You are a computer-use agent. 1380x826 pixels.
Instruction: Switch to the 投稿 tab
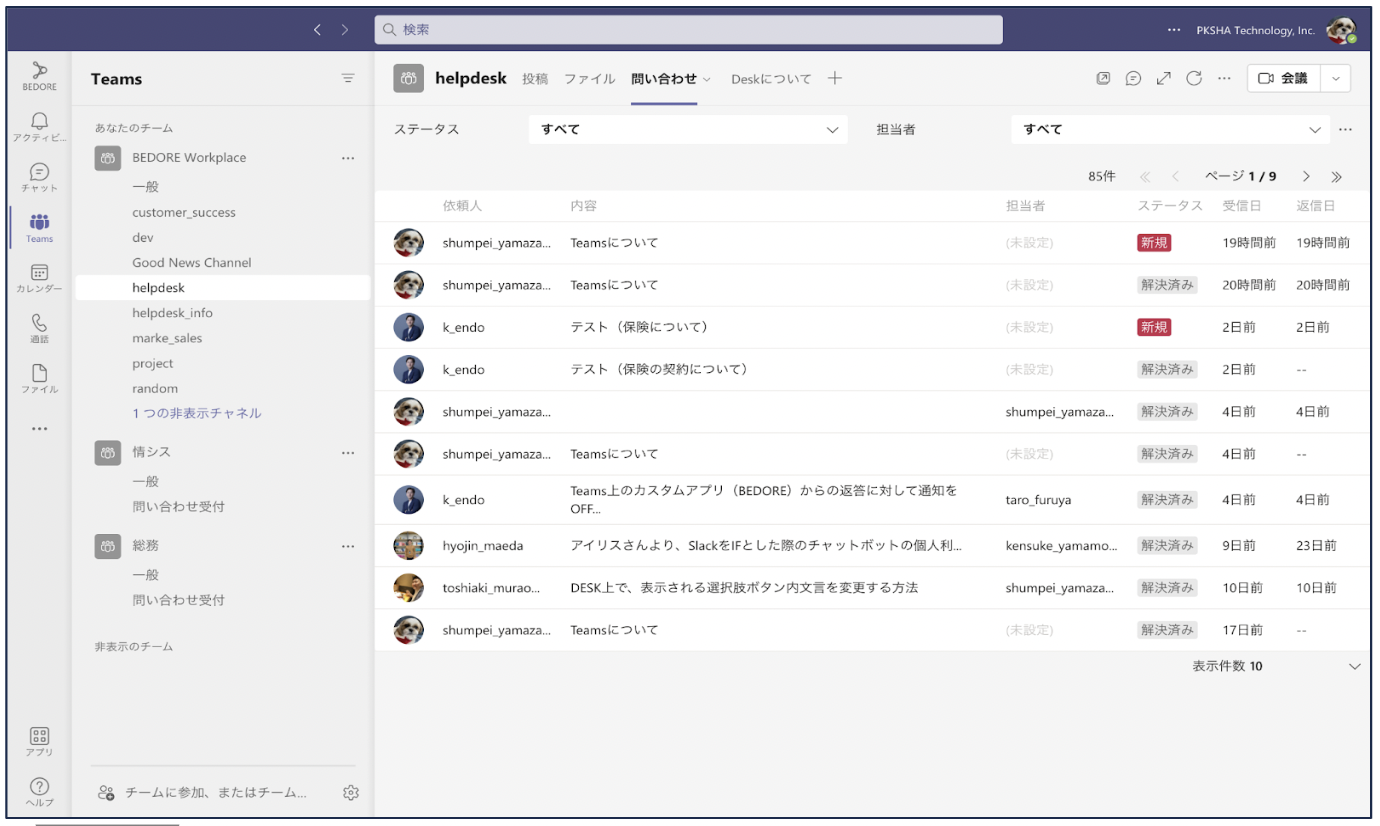click(x=535, y=79)
